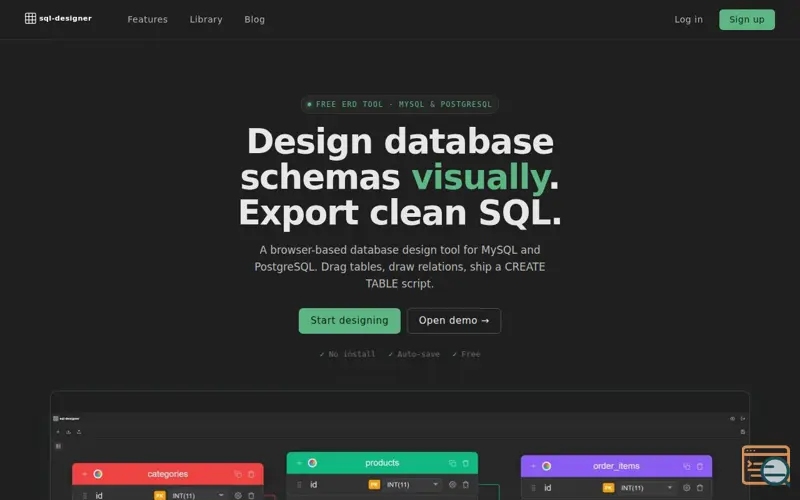Open settings gear for order_items id column

tap(687, 488)
